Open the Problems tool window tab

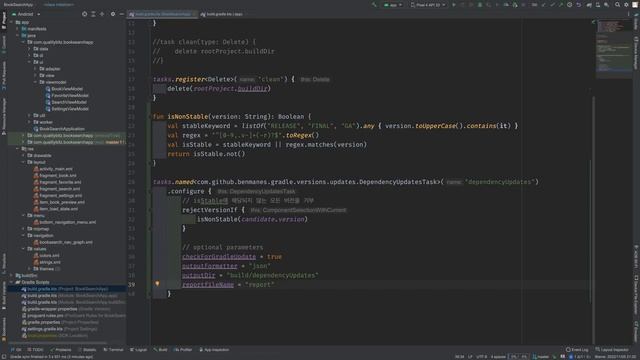pos(60,350)
